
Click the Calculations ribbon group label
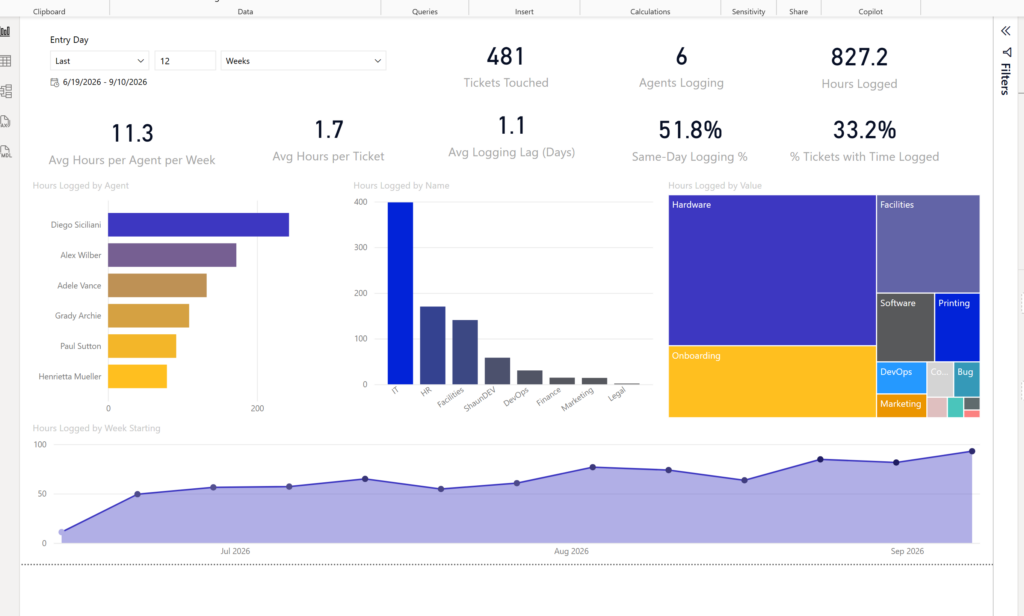(650, 12)
